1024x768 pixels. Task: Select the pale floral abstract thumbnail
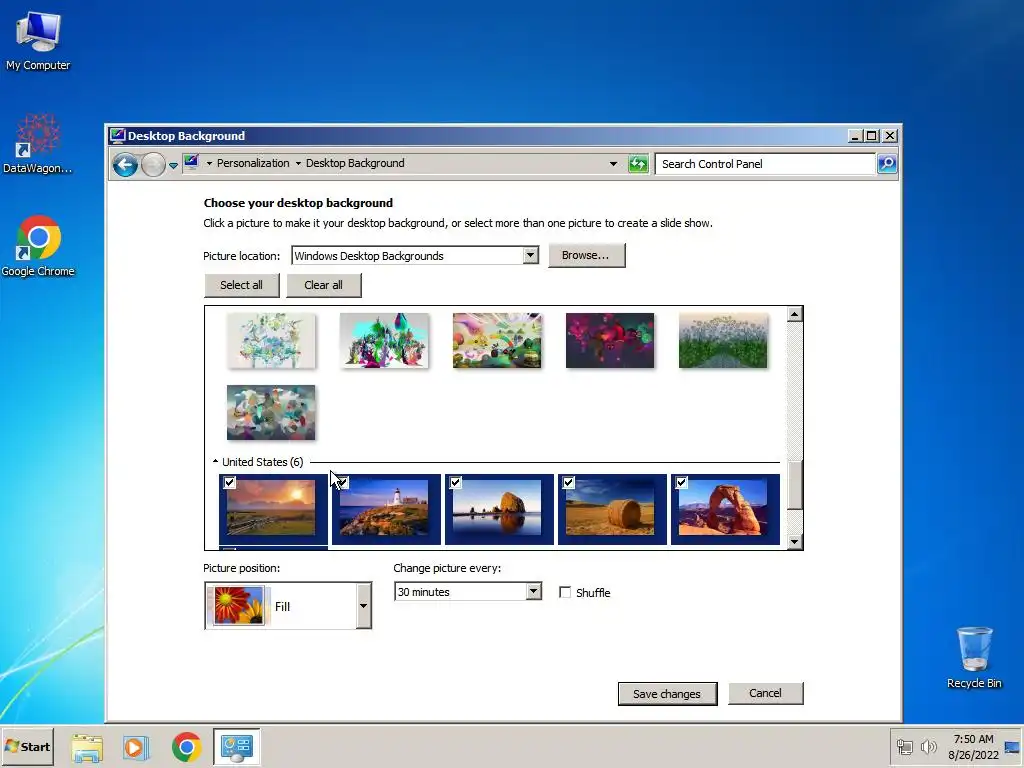[271, 340]
